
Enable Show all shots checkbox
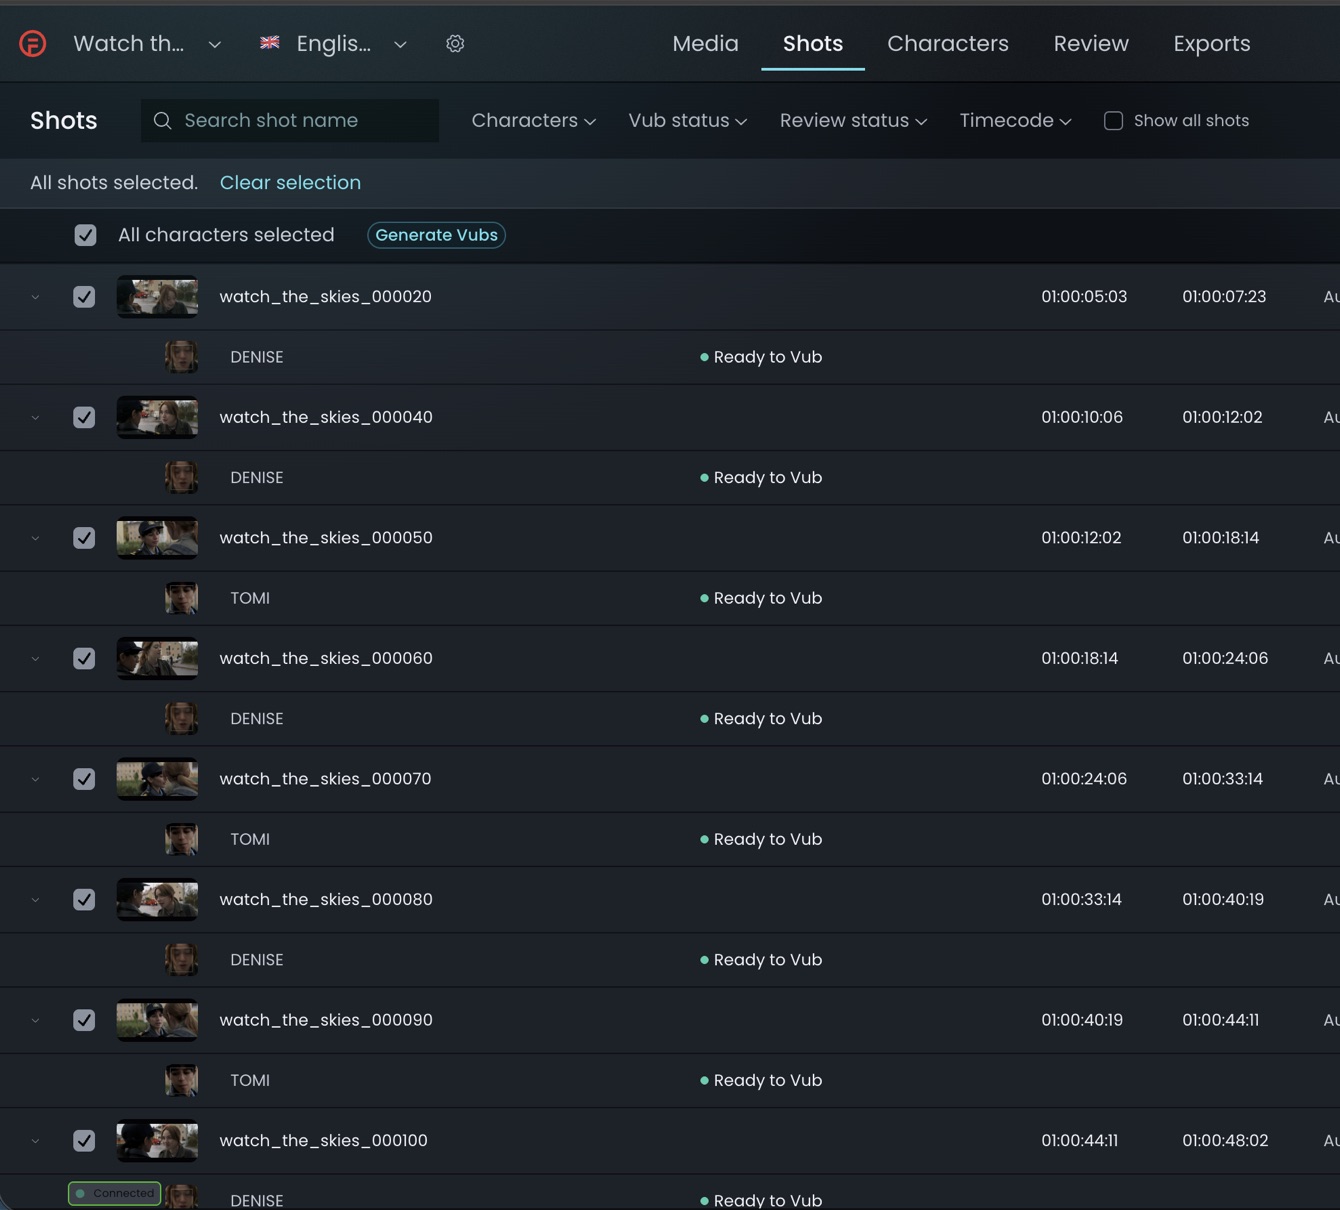point(1113,121)
